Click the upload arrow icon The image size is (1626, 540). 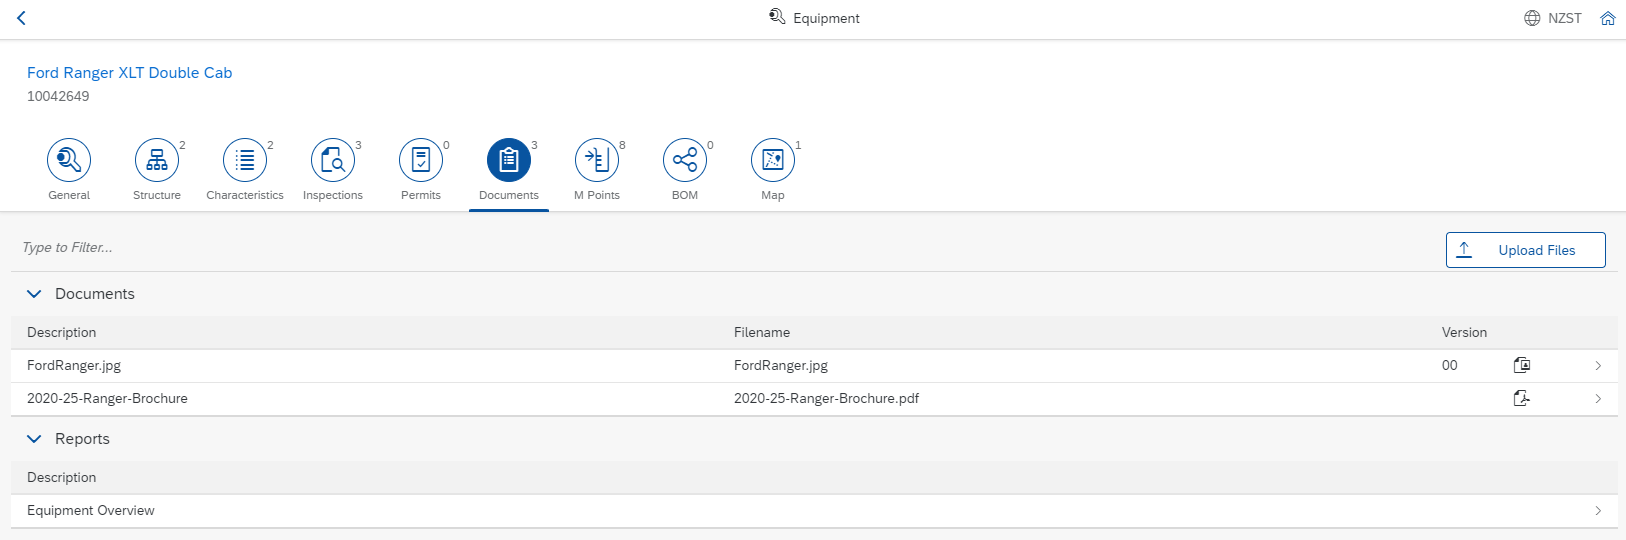(1464, 250)
